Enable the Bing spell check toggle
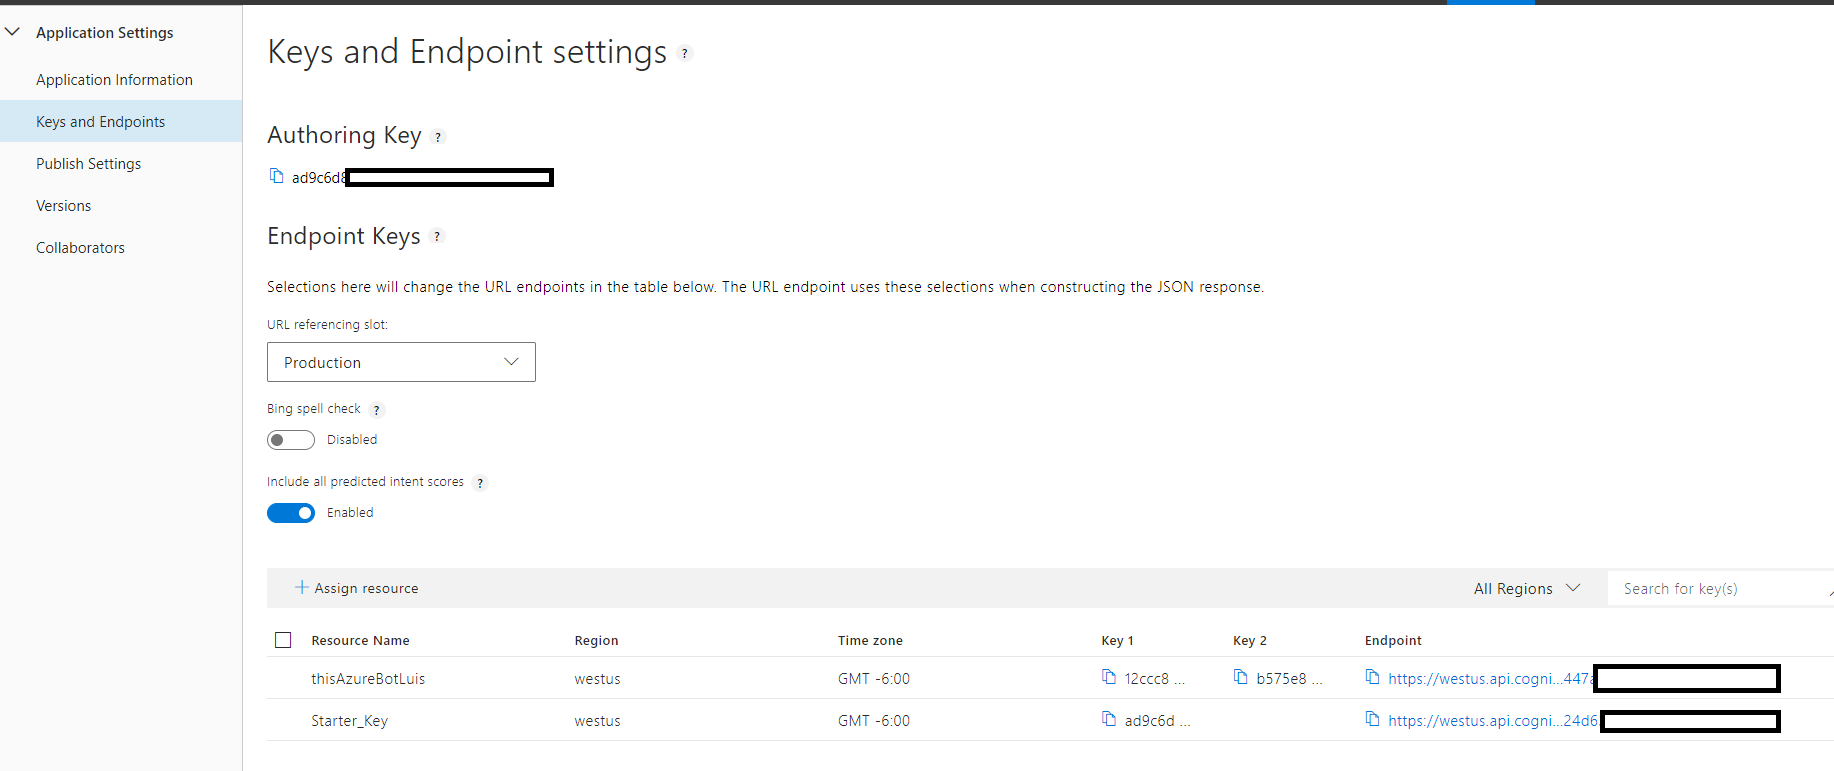Screen dimensions: 1834x771 click(291, 440)
